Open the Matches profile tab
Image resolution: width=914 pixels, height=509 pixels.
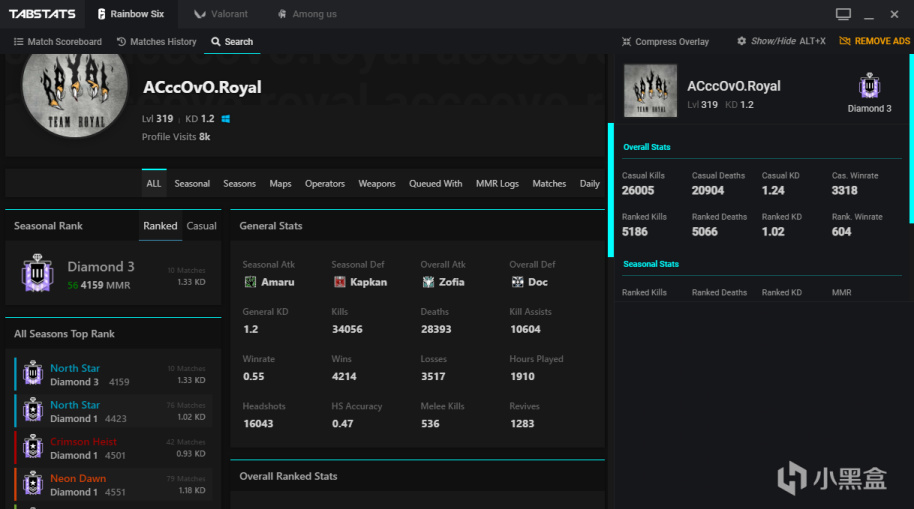[x=549, y=183]
